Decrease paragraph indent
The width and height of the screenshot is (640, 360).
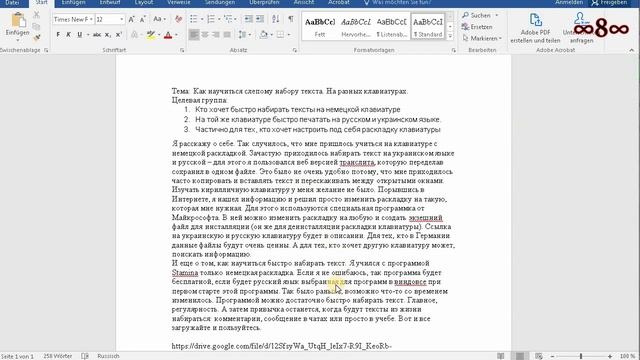pos(248,19)
